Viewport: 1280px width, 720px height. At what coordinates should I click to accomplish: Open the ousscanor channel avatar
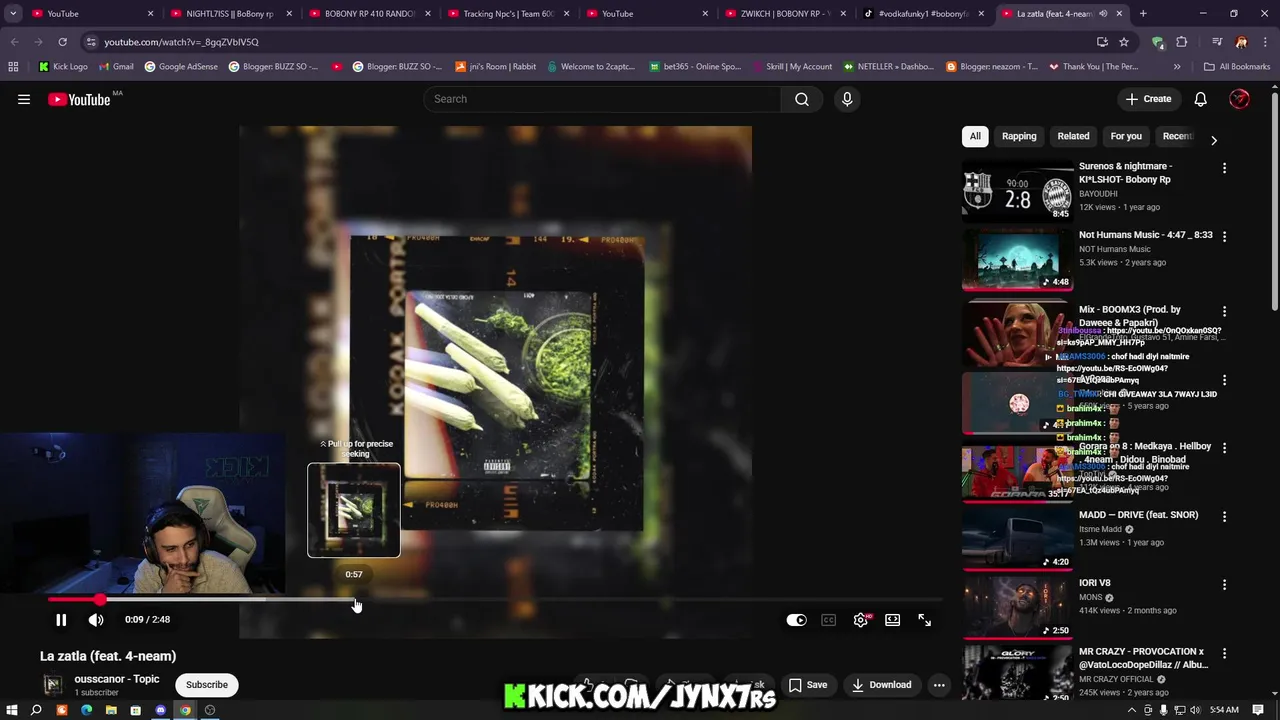pyautogui.click(x=53, y=685)
